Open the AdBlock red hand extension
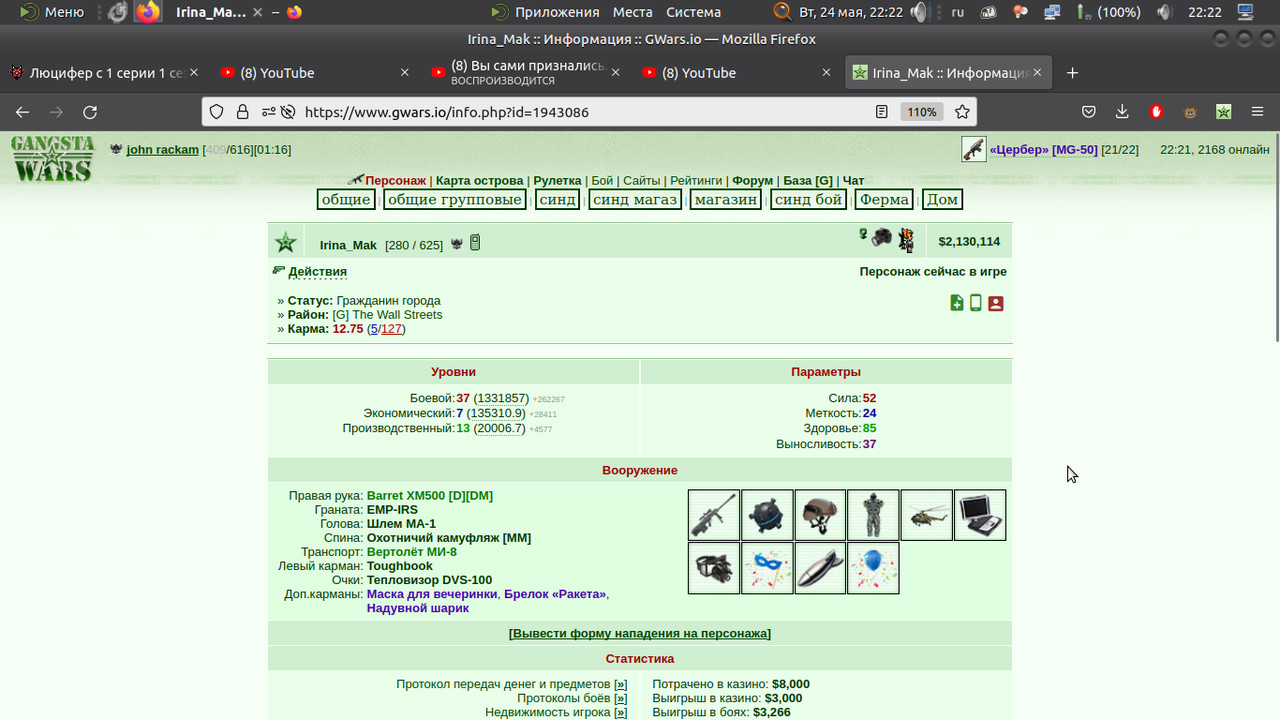 click(1156, 112)
